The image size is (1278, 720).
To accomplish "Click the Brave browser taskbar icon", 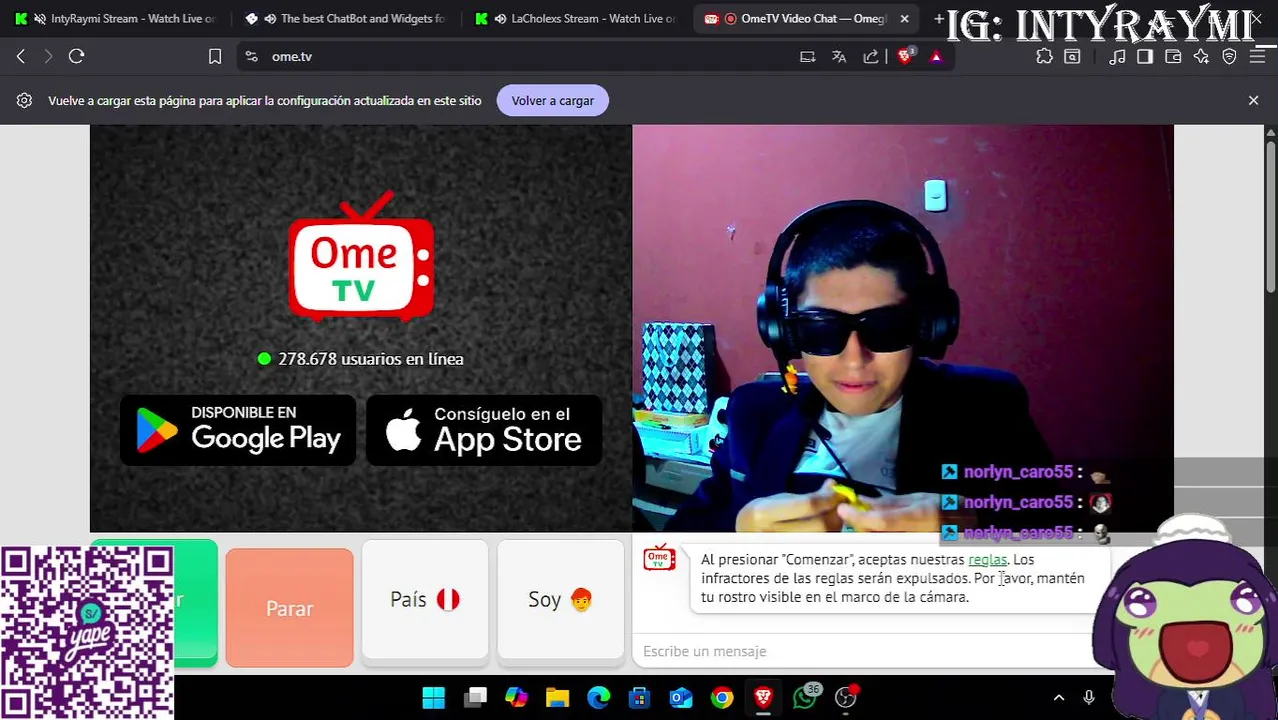I will pos(763,697).
